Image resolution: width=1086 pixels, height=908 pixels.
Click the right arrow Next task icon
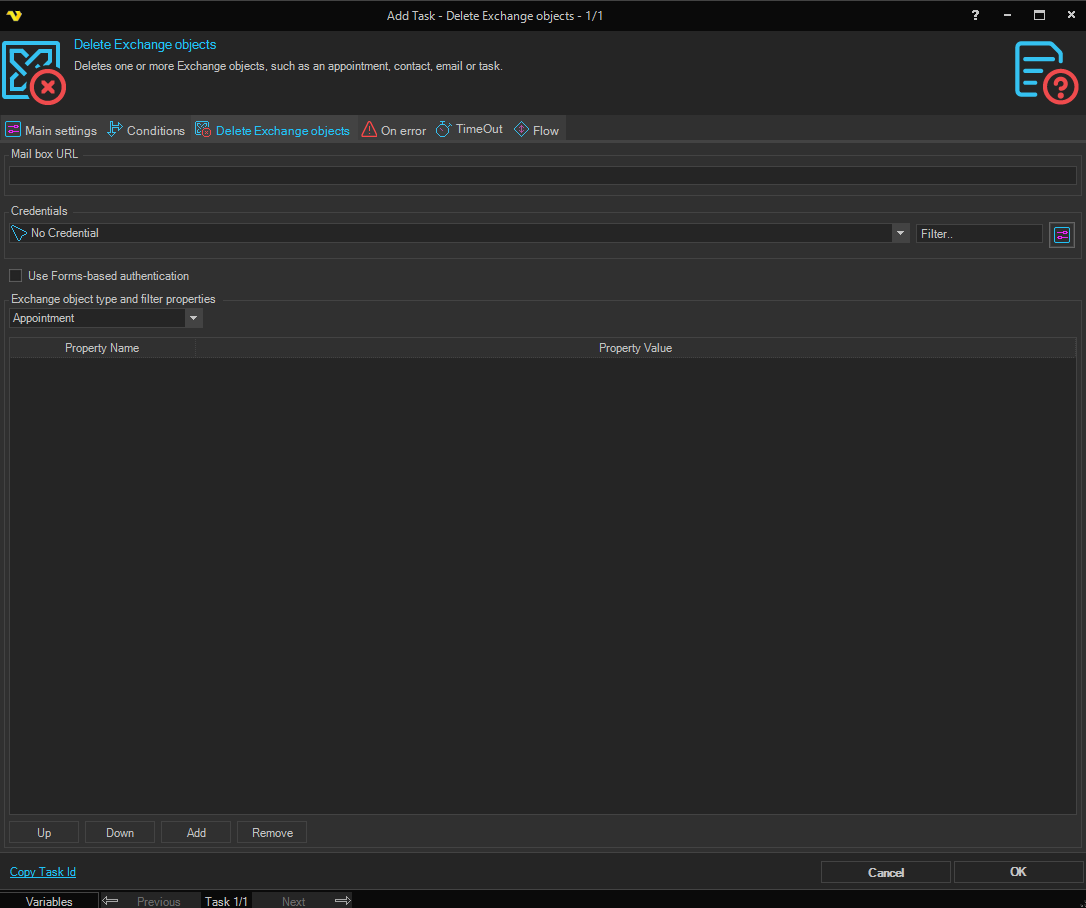click(x=342, y=901)
